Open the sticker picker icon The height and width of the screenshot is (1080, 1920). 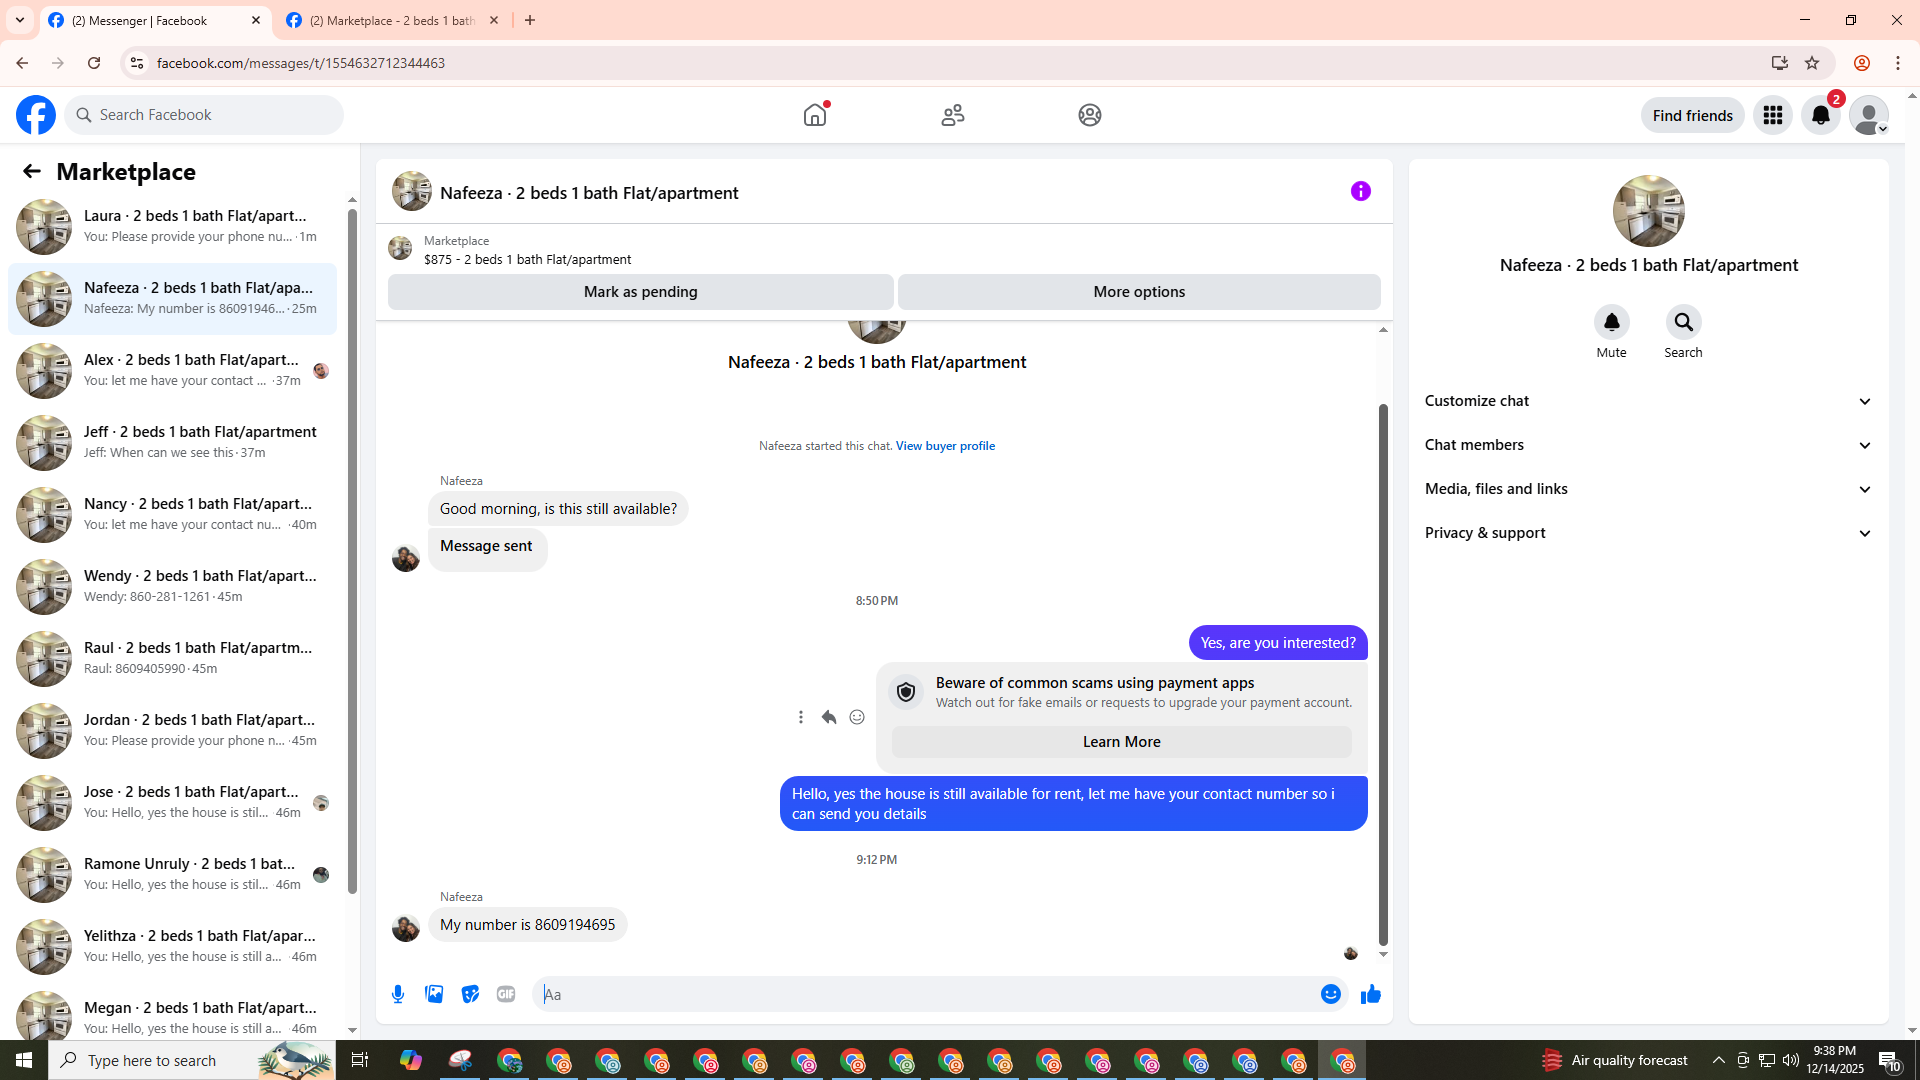point(470,994)
